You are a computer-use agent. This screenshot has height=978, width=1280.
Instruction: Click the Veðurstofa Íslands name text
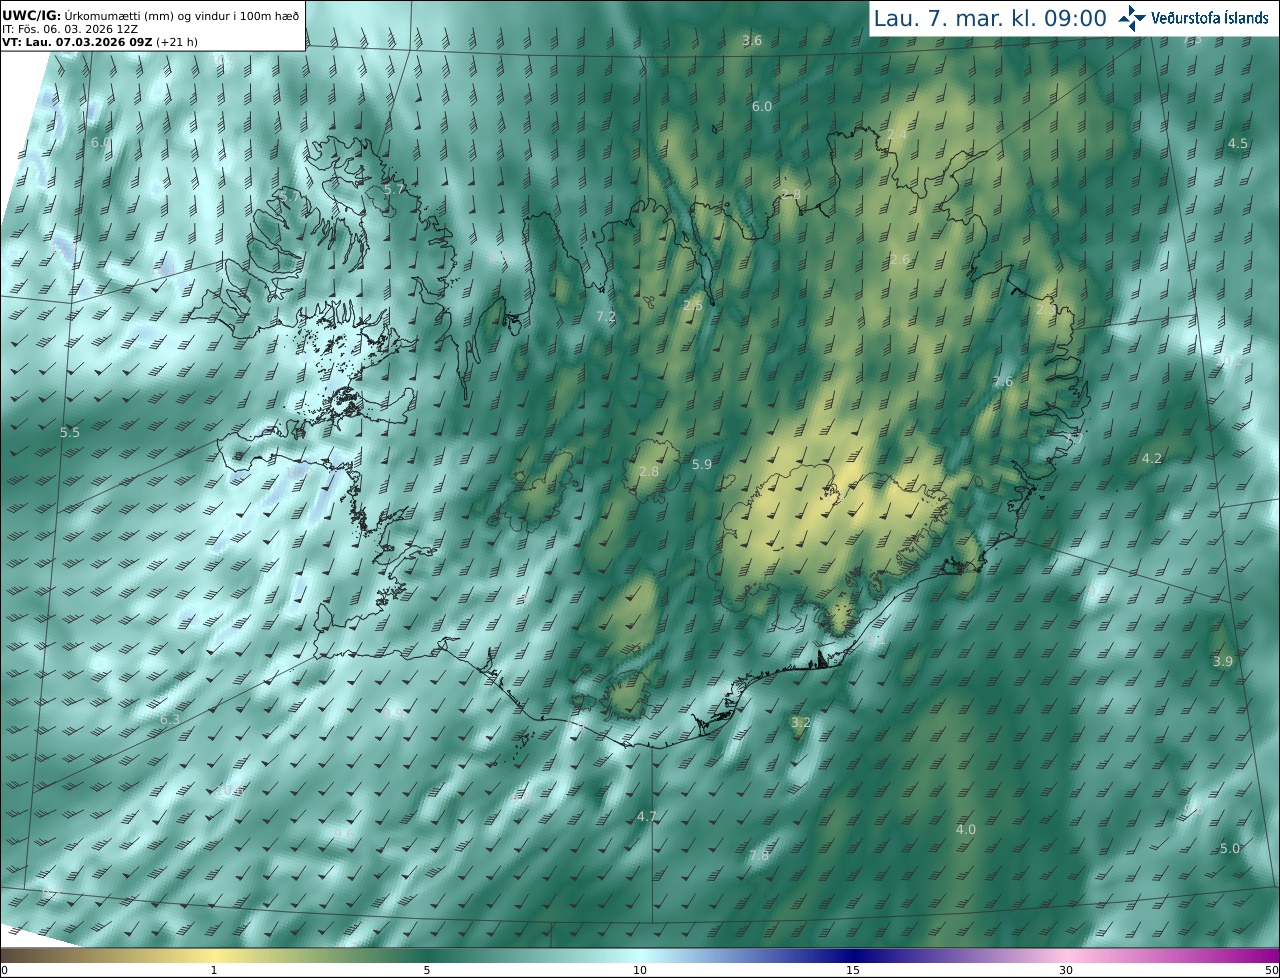coord(1210,18)
